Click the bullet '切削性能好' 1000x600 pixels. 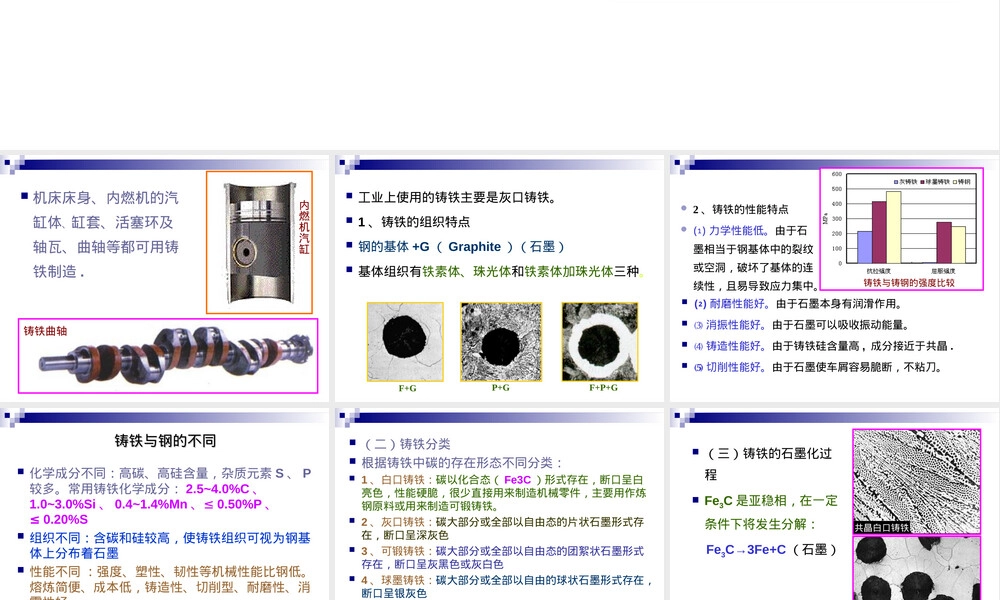click(x=735, y=367)
